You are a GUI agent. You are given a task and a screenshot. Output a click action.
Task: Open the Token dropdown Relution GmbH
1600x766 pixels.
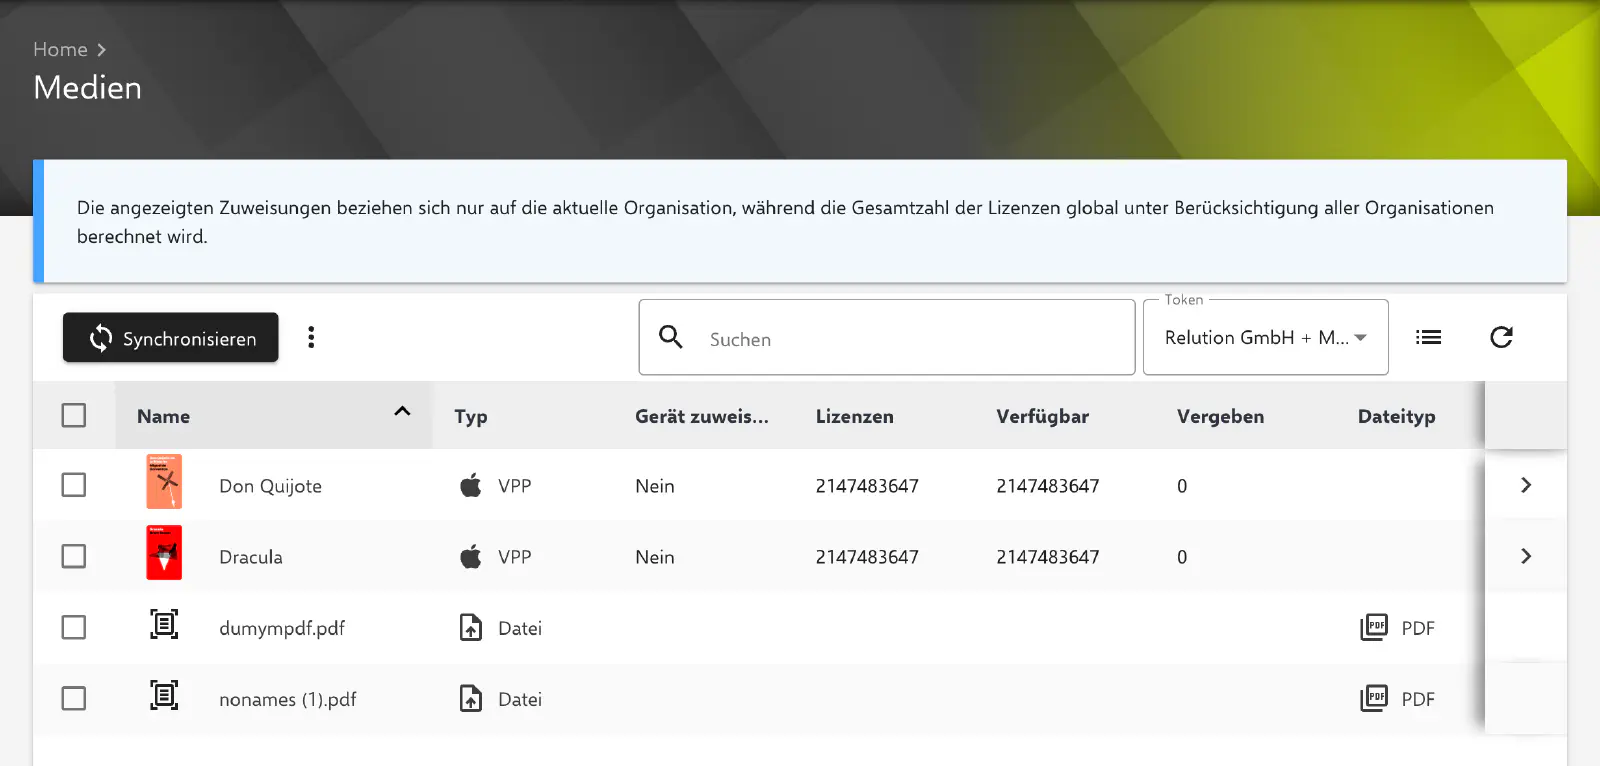(1265, 338)
